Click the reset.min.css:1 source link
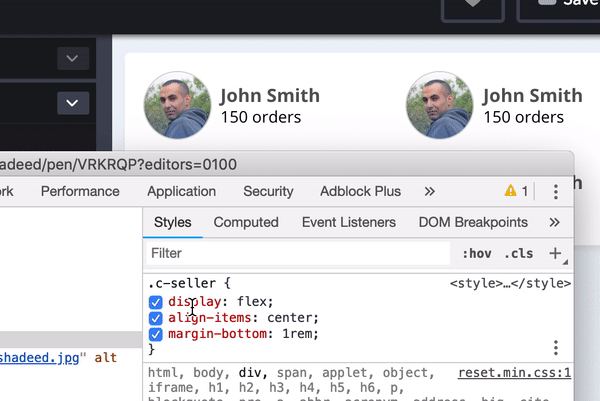This screenshot has height=401, width=600. point(514,373)
